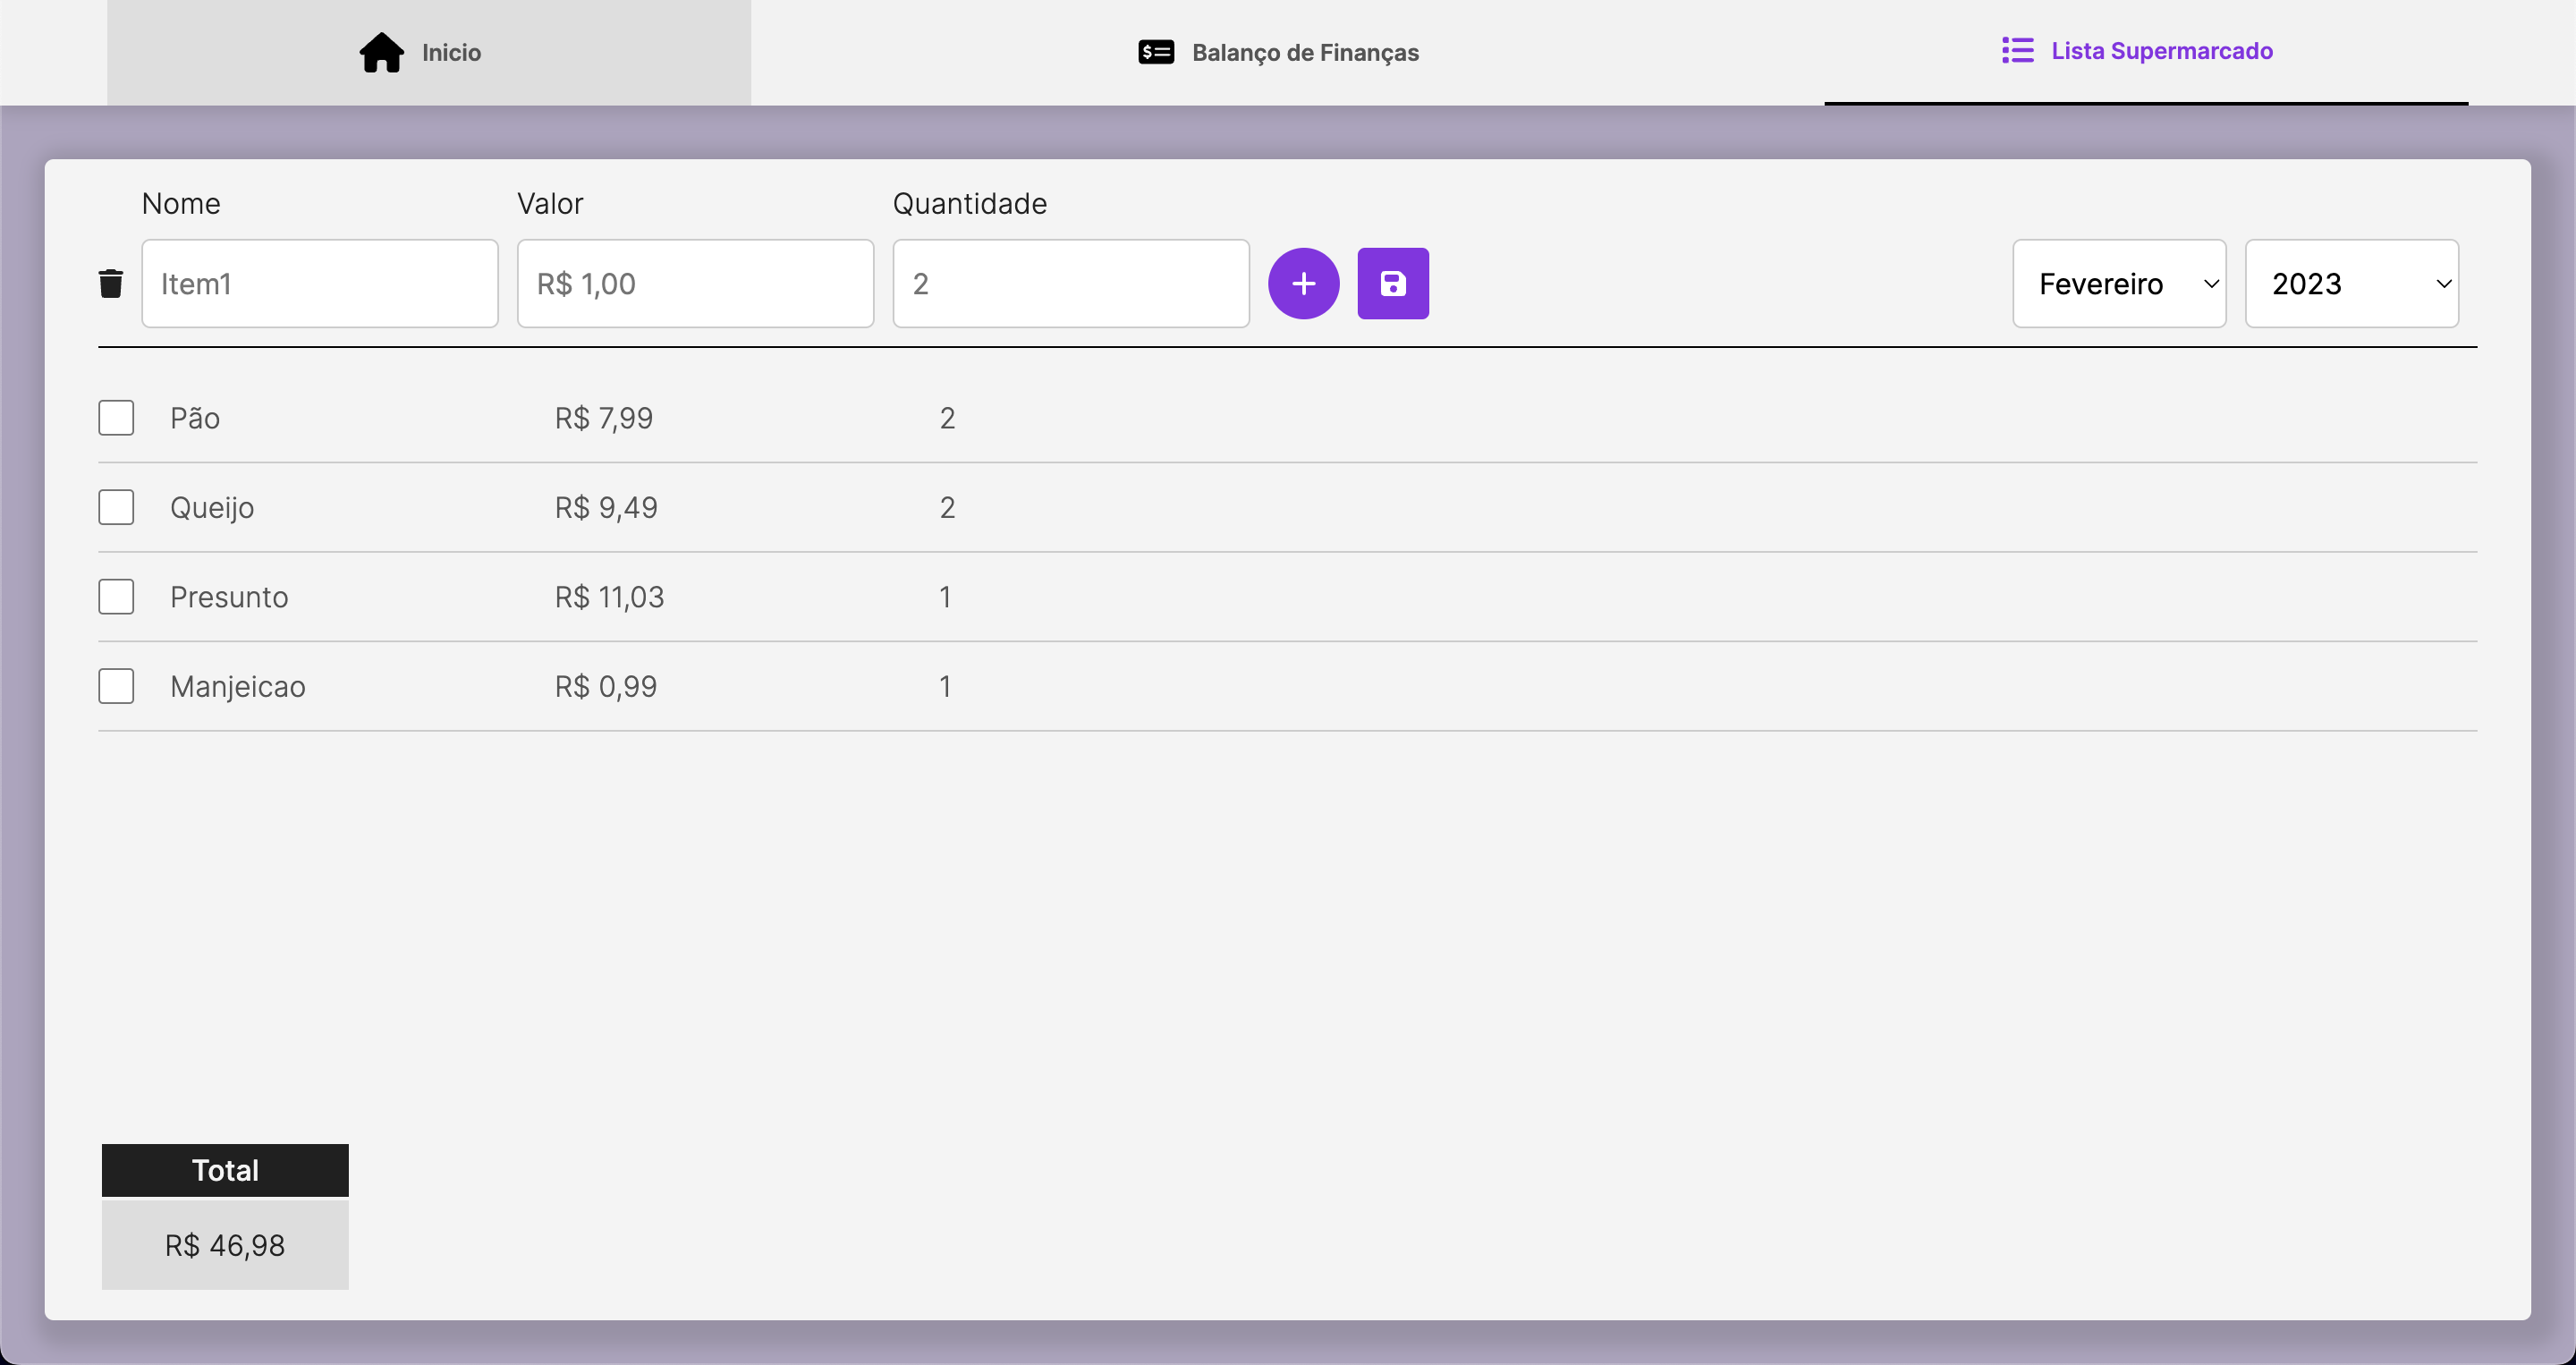Expand the 2023 year dropdown
2576x1365 pixels.
[x=2351, y=284]
